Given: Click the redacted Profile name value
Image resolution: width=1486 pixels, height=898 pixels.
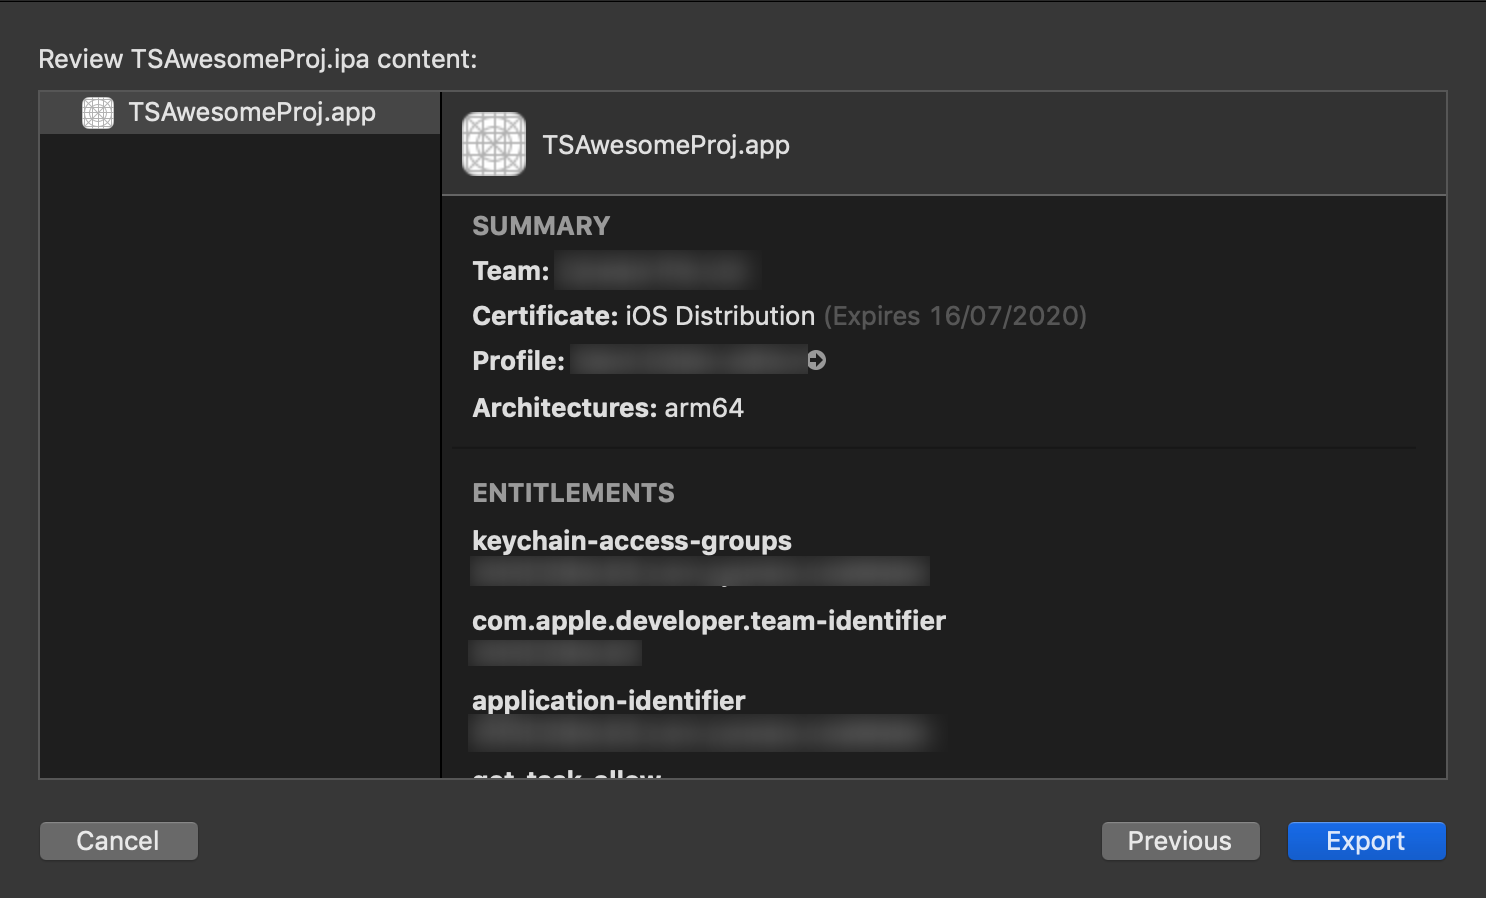Looking at the screenshot, I should point(688,360).
